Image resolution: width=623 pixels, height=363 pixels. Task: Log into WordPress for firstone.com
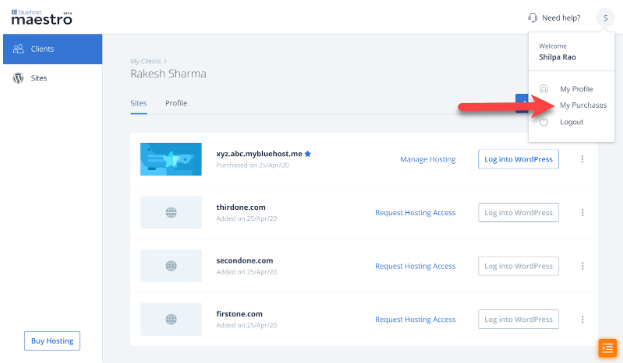(518, 319)
